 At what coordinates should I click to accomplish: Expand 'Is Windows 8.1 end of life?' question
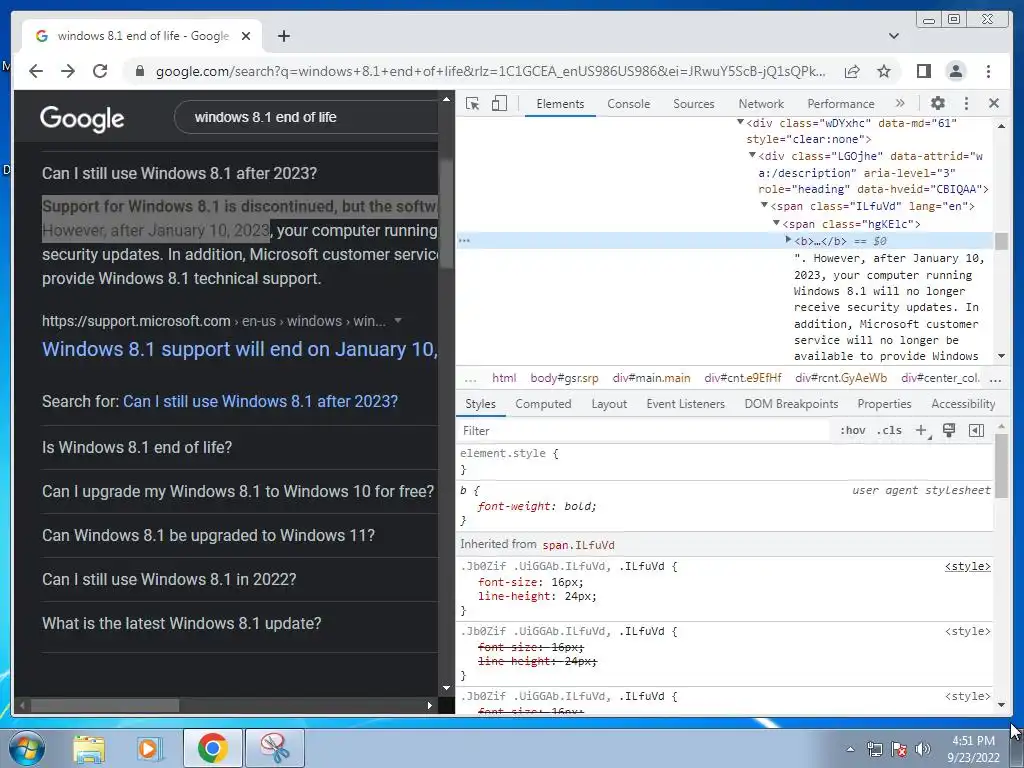click(240, 447)
